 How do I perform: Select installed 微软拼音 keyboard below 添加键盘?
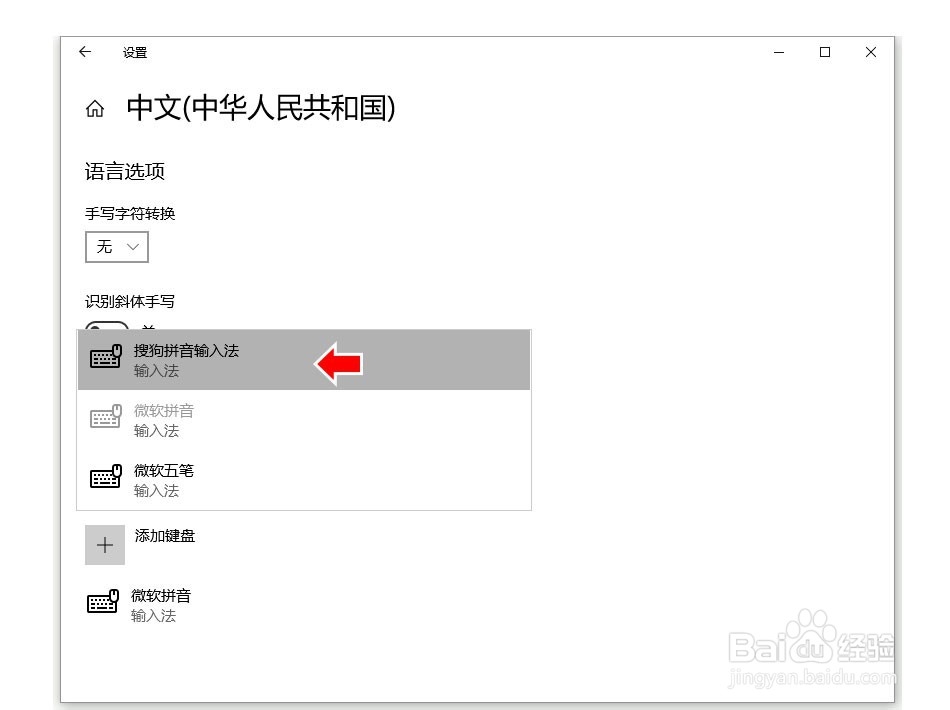point(139,605)
